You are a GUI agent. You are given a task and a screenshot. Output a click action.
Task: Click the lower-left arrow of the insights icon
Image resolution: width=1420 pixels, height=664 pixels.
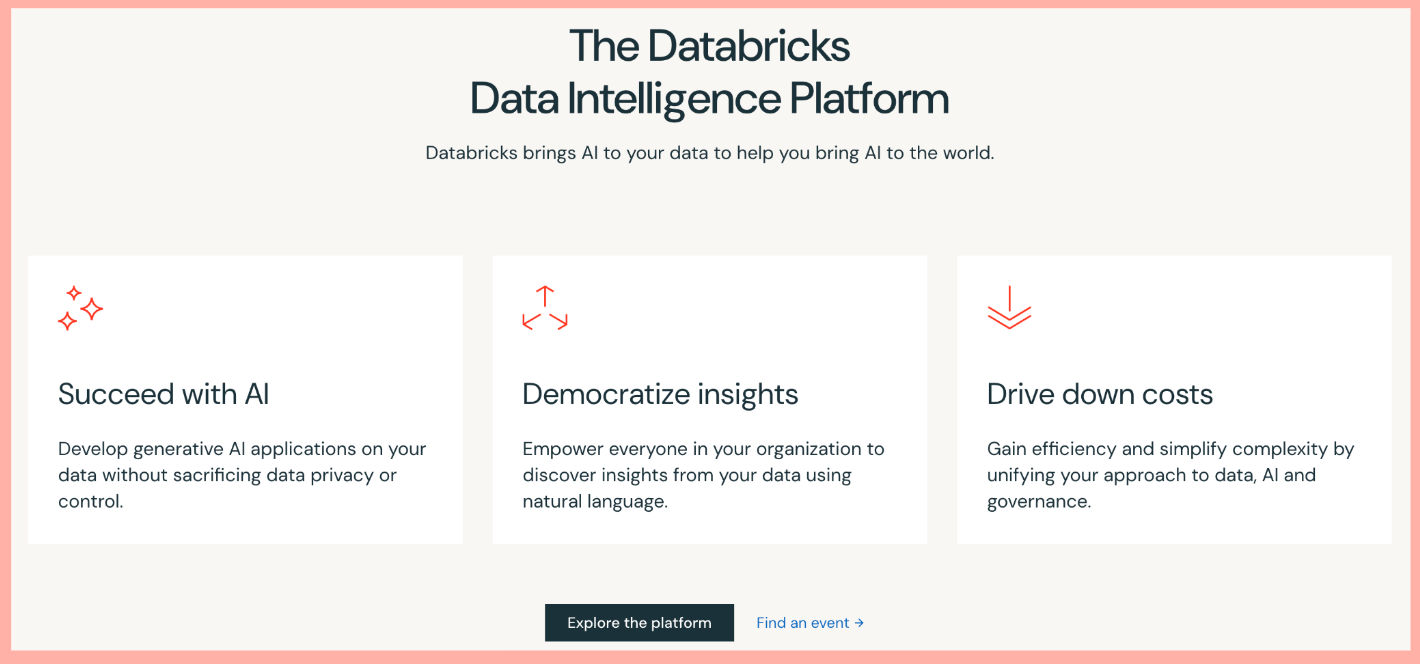[529, 321]
